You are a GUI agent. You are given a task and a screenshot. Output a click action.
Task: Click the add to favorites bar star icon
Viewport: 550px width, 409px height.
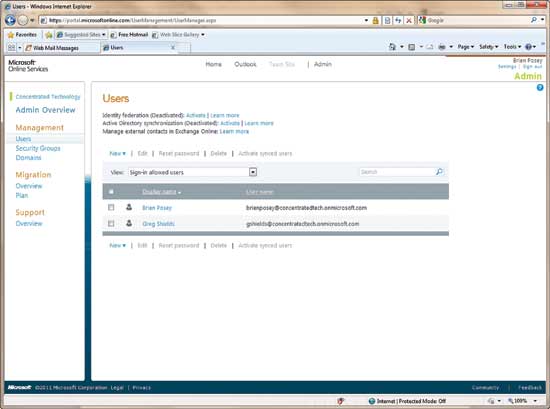pos(49,35)
